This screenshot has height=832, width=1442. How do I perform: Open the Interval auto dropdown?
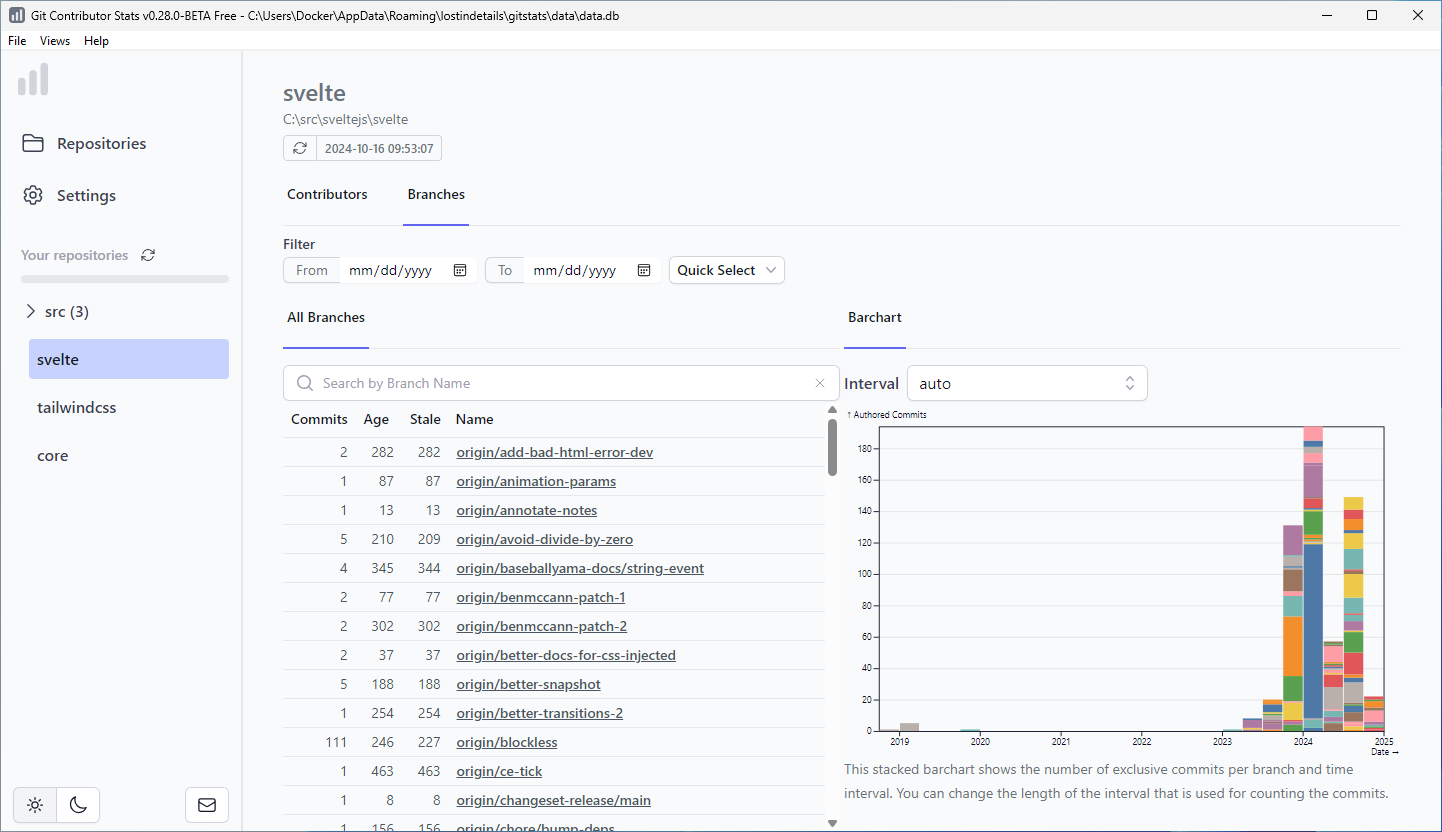[1027, 383]
